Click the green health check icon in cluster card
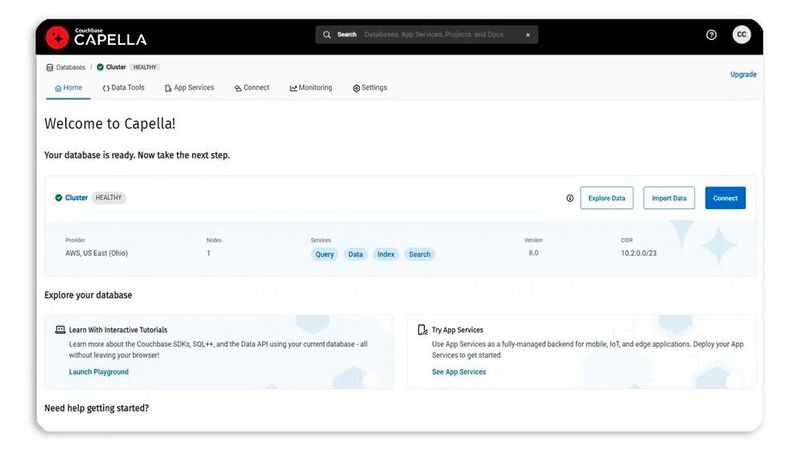Image resolution: width=800 pixels, height=450 pixels. 59,197
